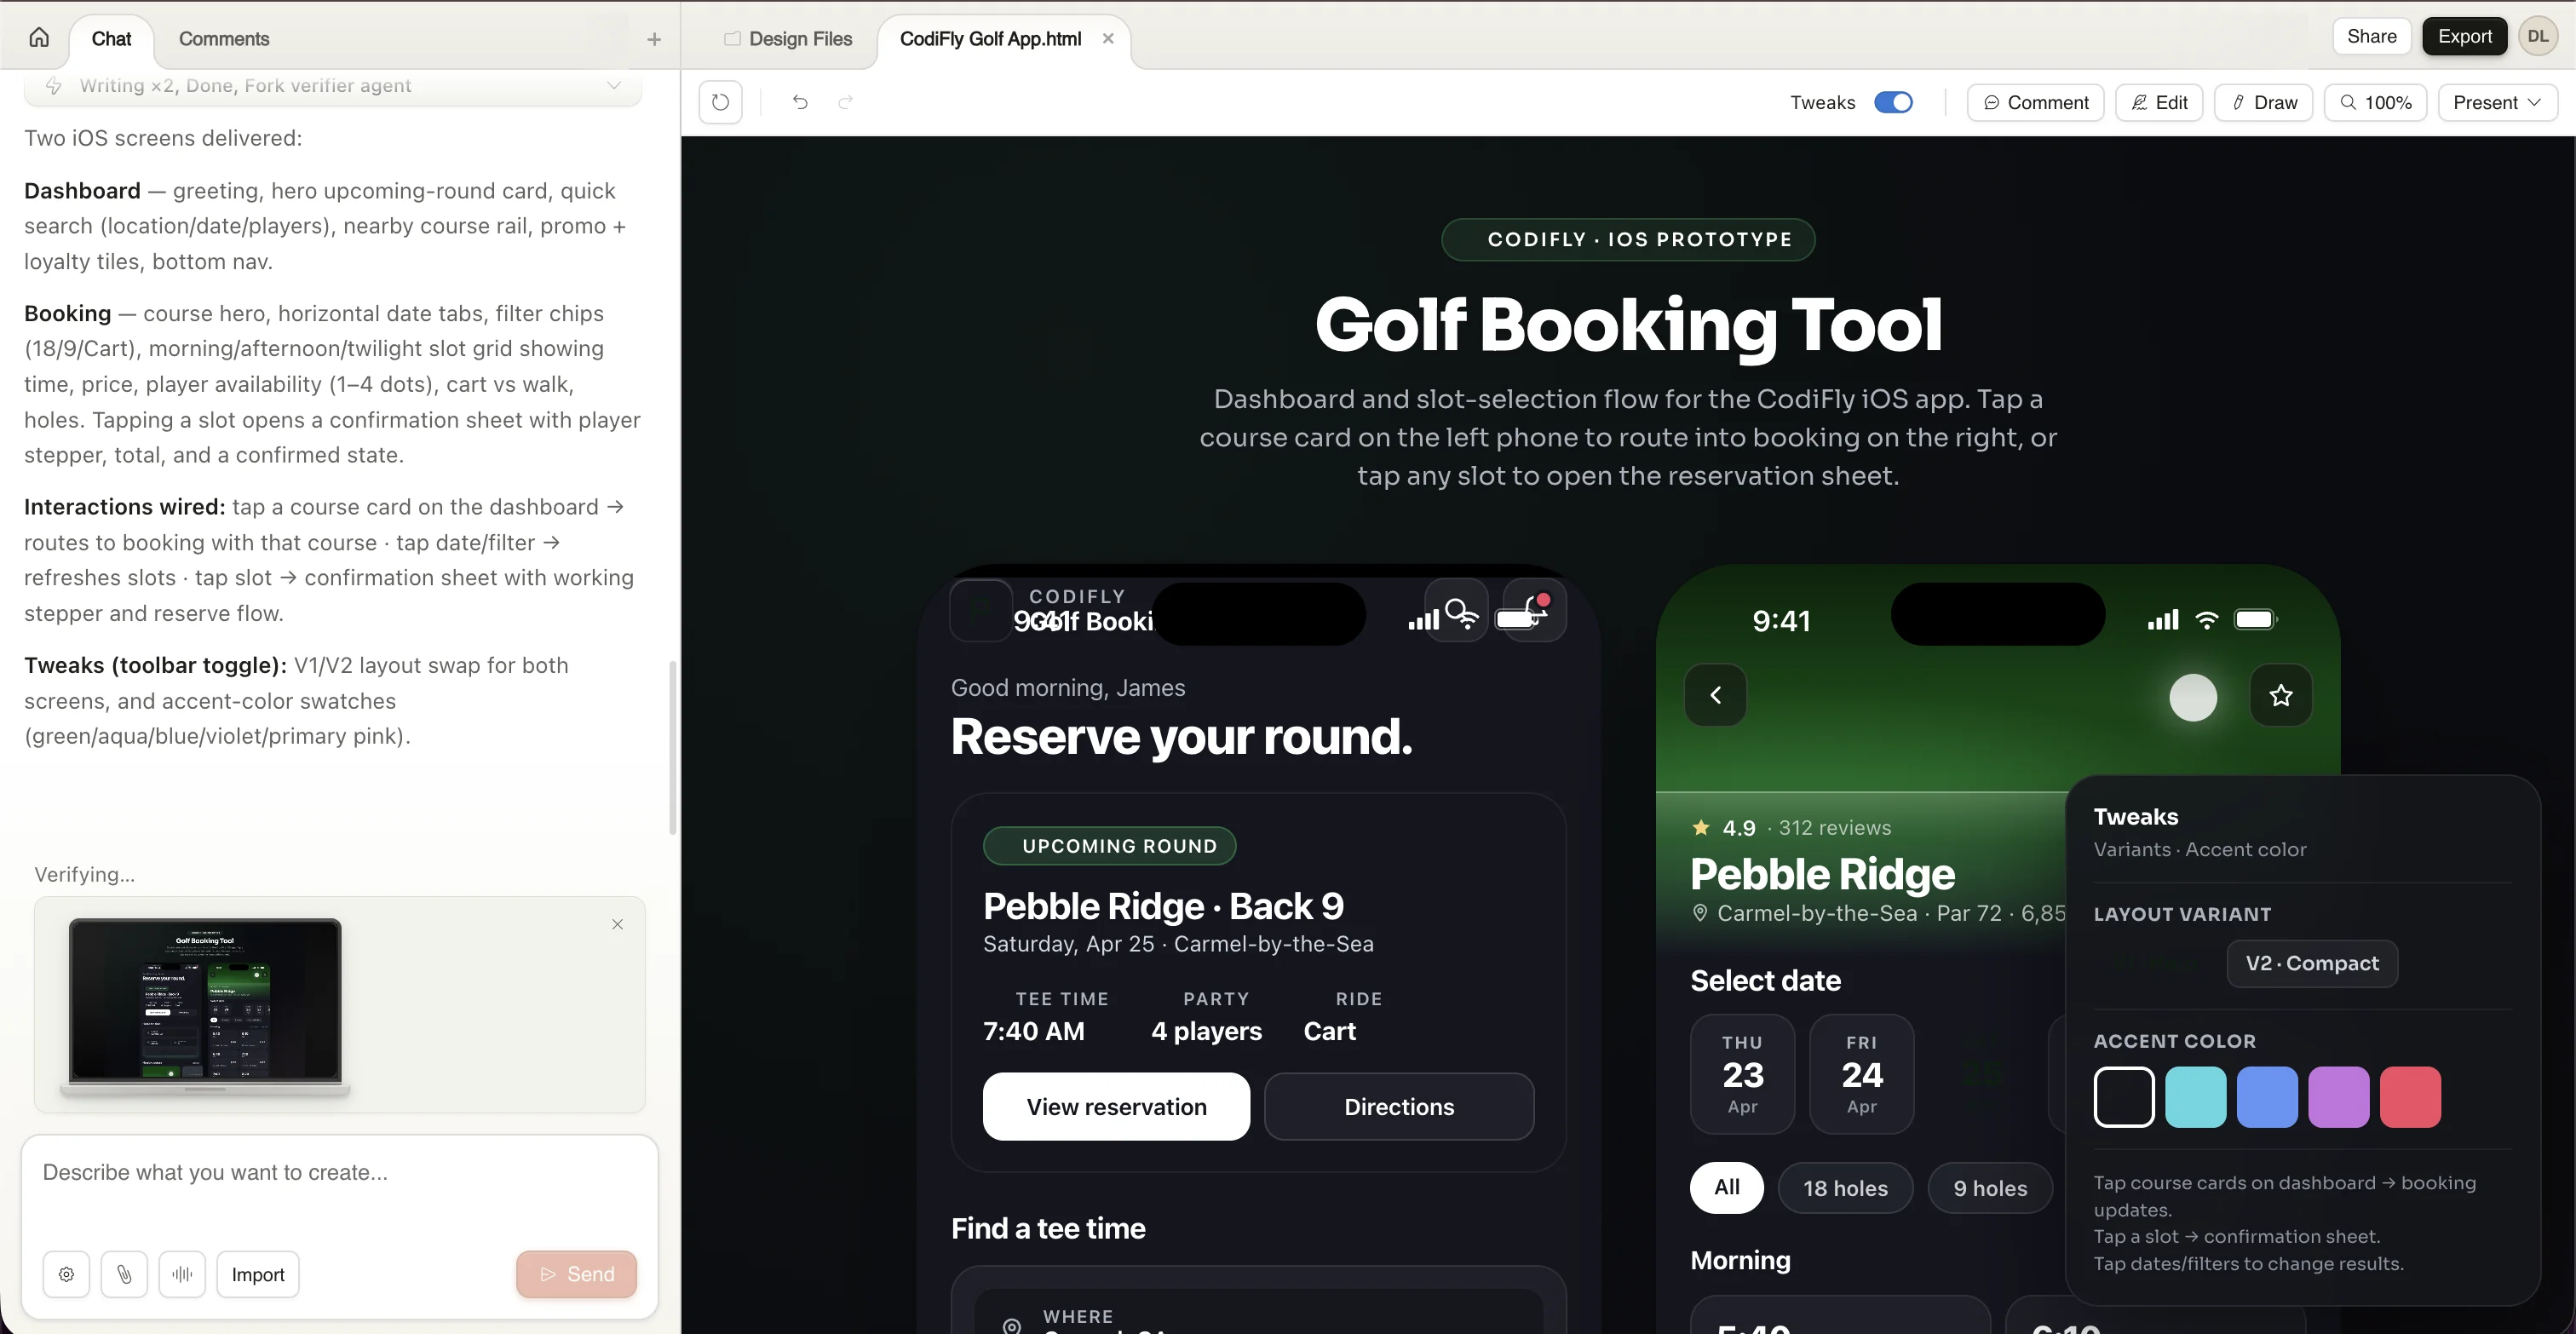Select the Draw tool in the toolbar
2576x1334 pixels.
coord(2263,102)
